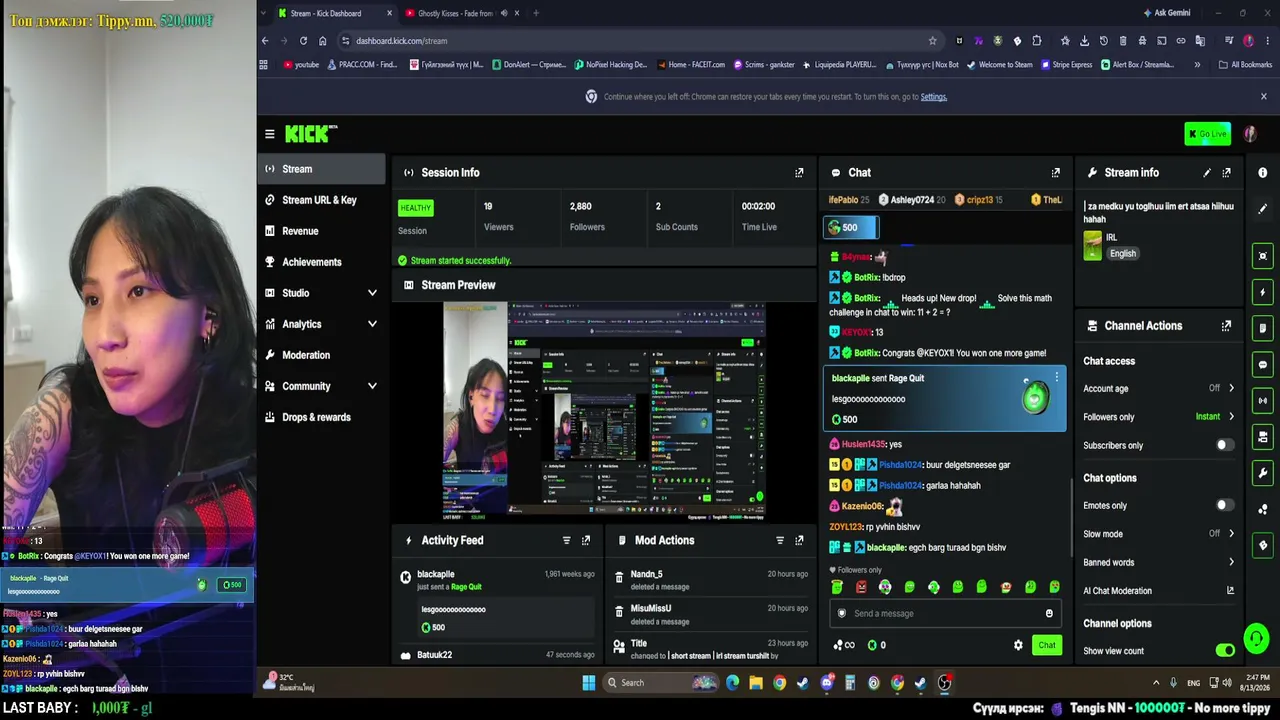The height and width of the screenshot is (720, 1280).
Task: Open Account age settings
Action: coord(1159,388)
